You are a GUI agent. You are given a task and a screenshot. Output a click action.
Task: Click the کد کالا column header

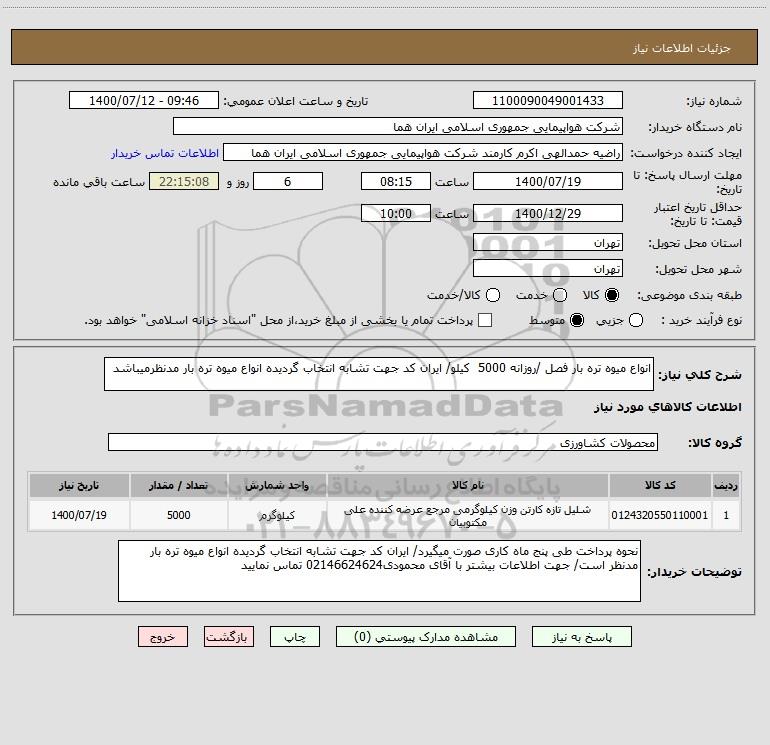pyautogui.click(x=660, y=486)
